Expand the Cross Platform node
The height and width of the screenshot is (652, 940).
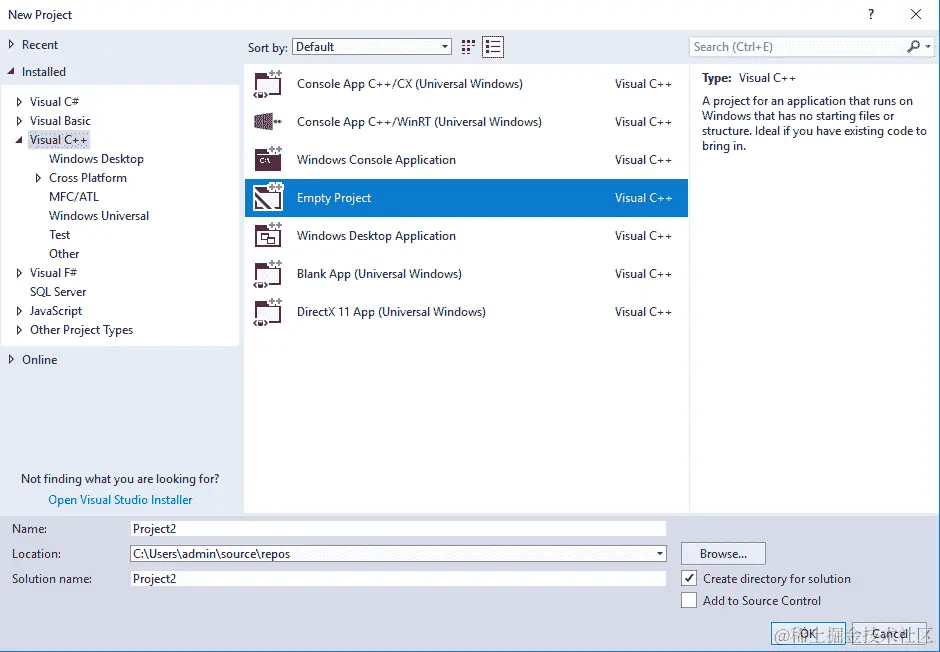(38, 178)
